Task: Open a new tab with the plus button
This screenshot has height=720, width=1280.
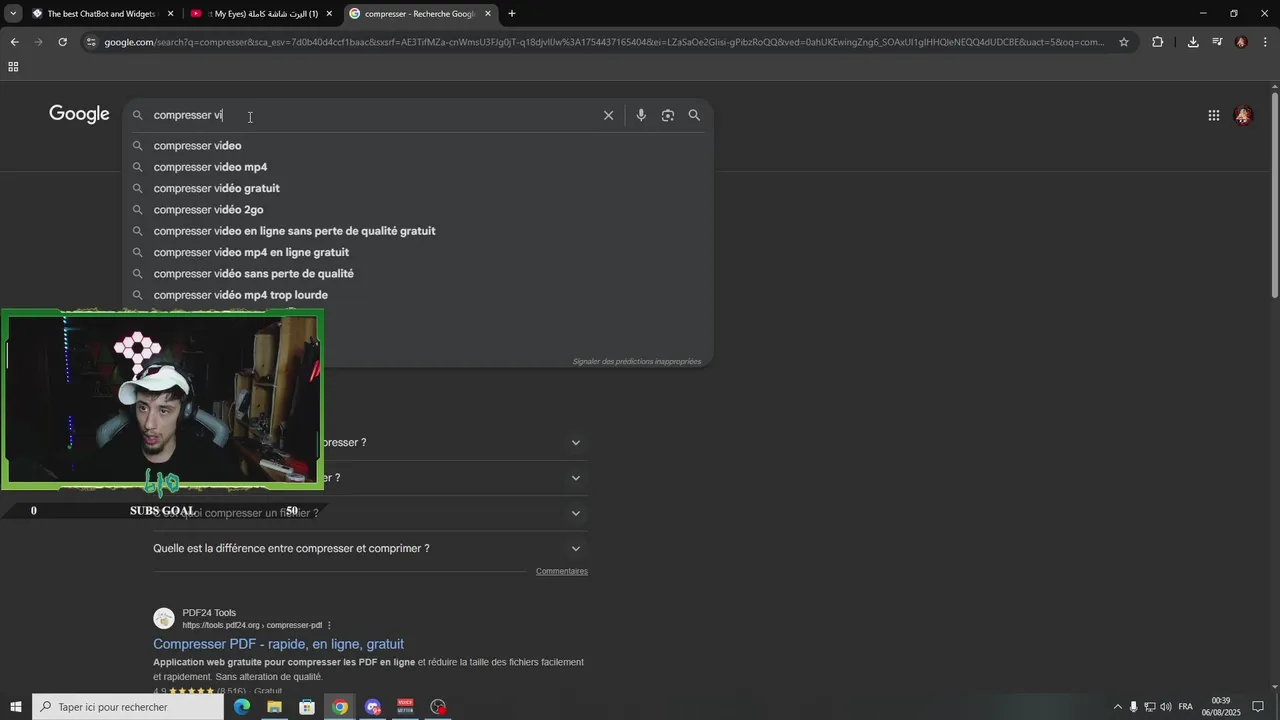Action: click(x=512, y=14)
